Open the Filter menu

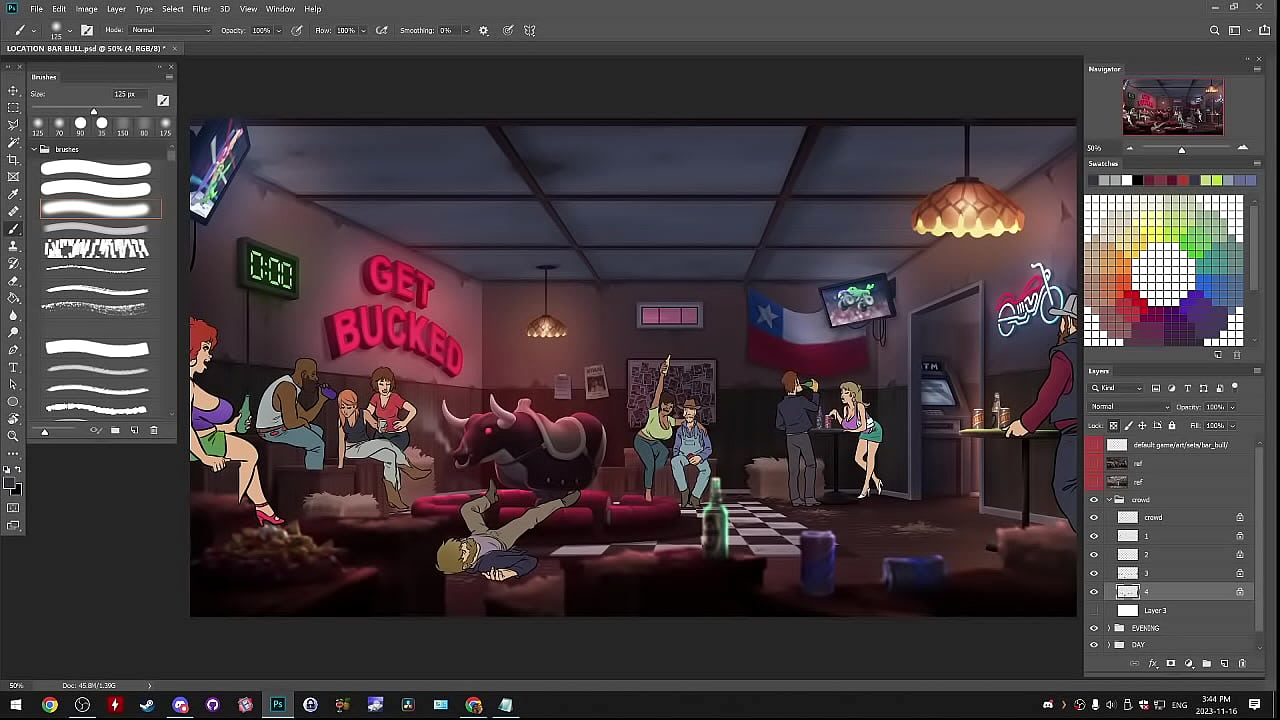coord(201,9)
